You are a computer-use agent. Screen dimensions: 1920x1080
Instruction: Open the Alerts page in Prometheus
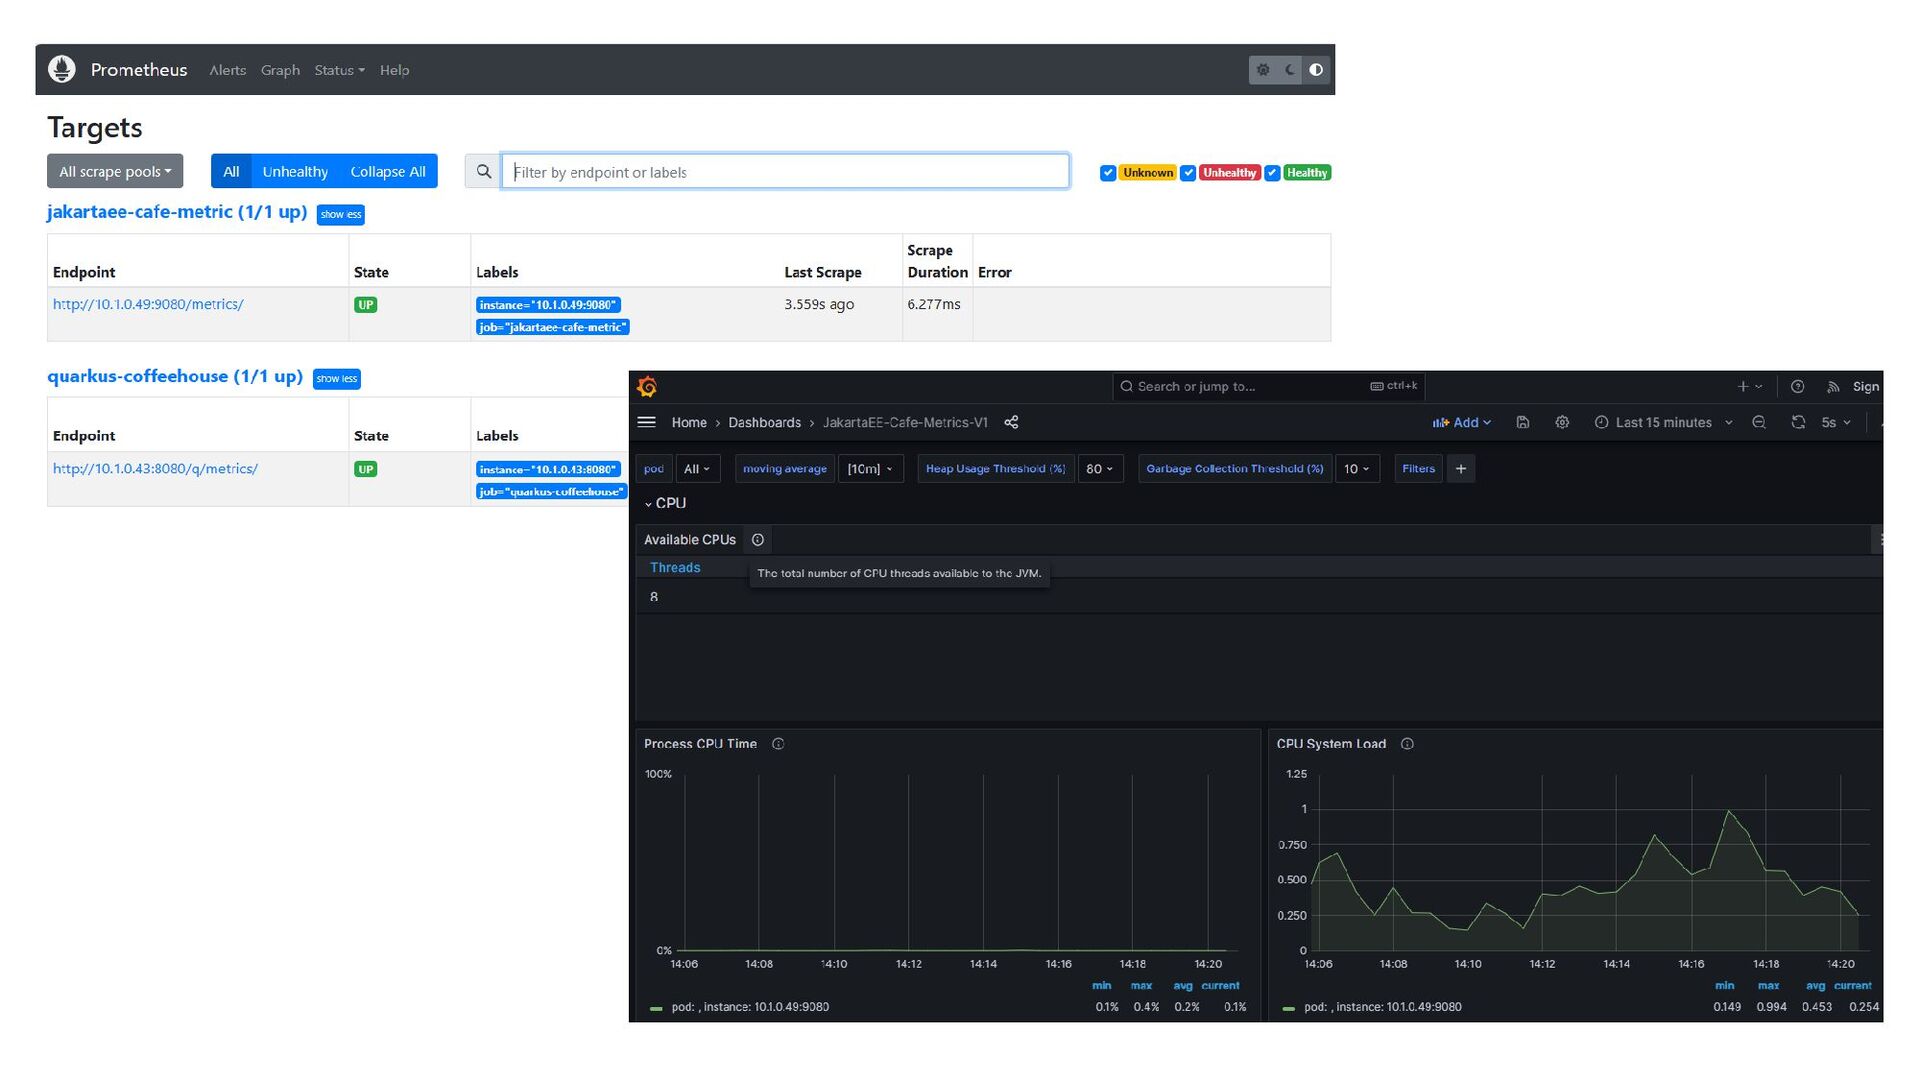(x=227, y=70)
